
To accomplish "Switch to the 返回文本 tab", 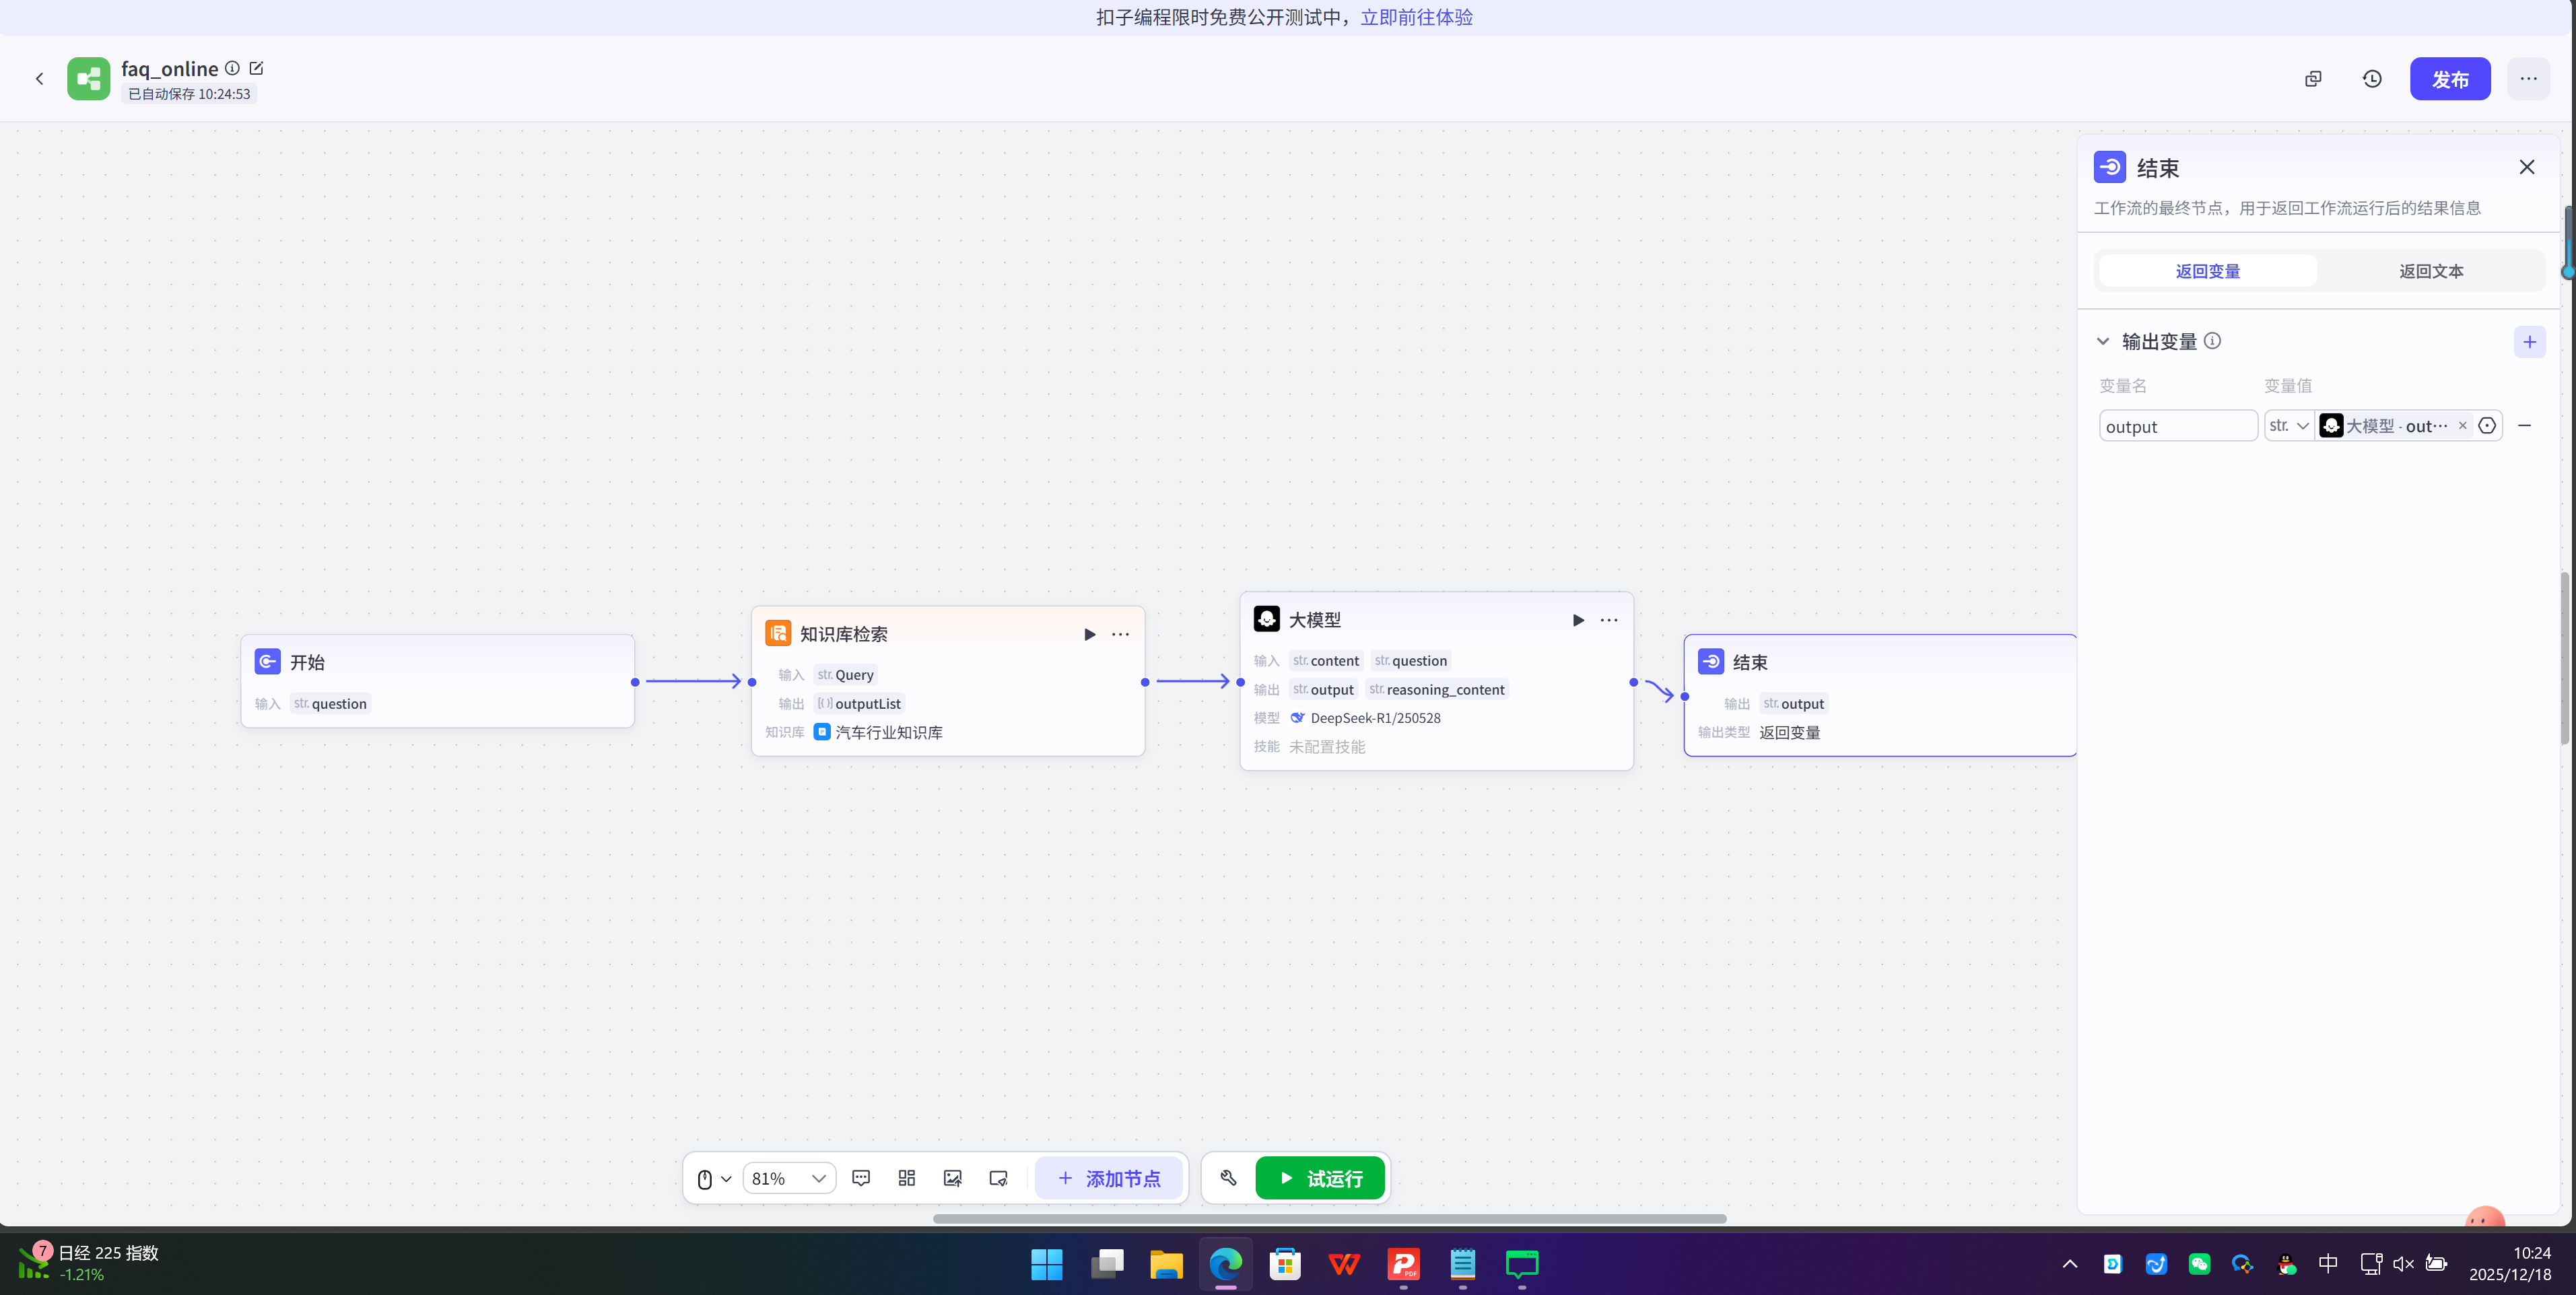I will (2430, 271).
